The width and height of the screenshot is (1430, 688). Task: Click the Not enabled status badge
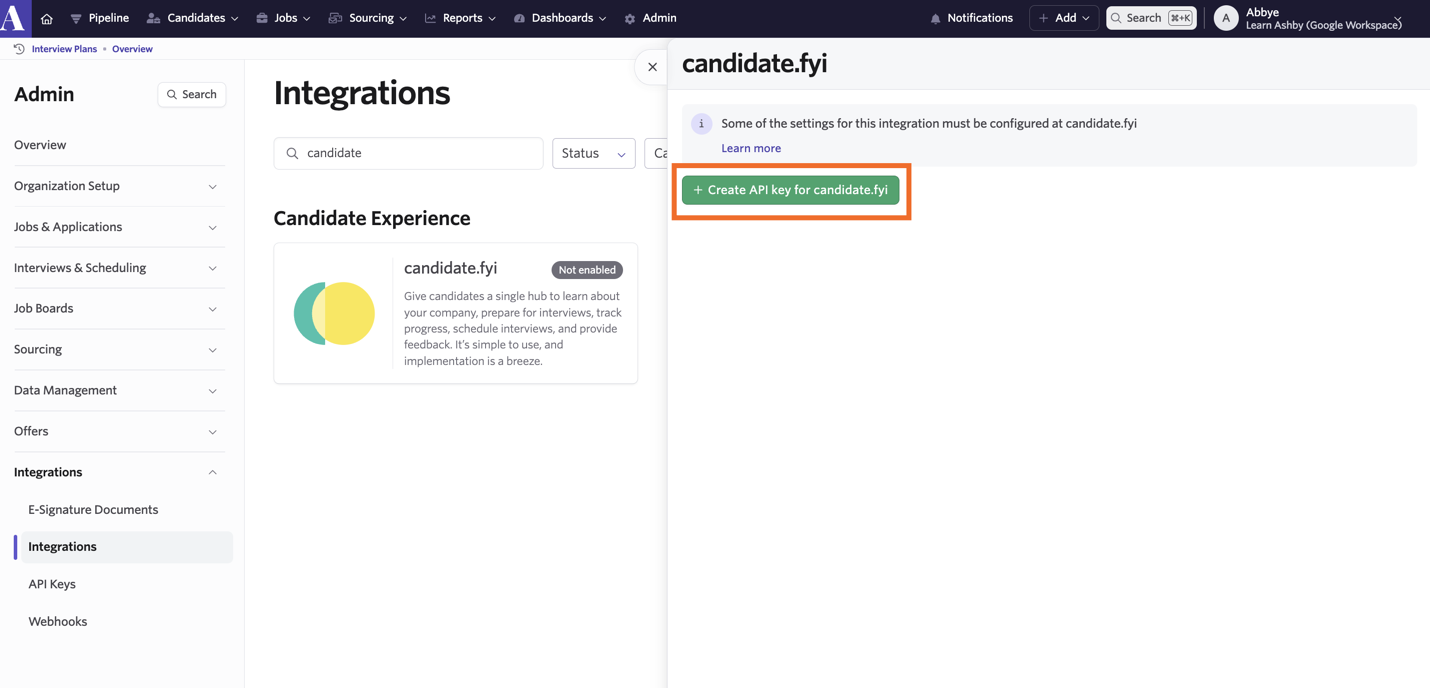(x=587, y=270)
